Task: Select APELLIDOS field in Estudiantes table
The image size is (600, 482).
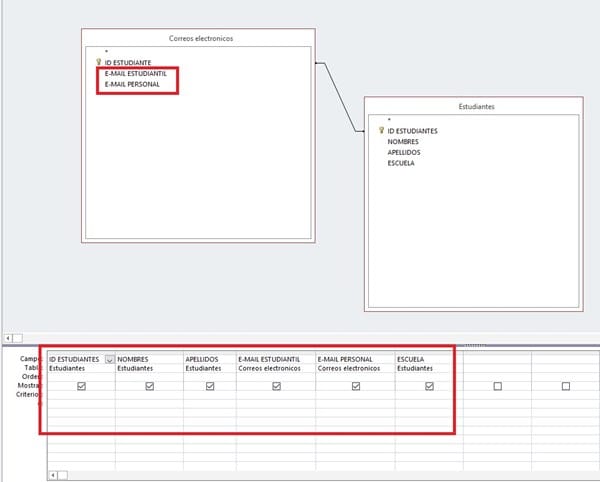Action: [404, 152]
